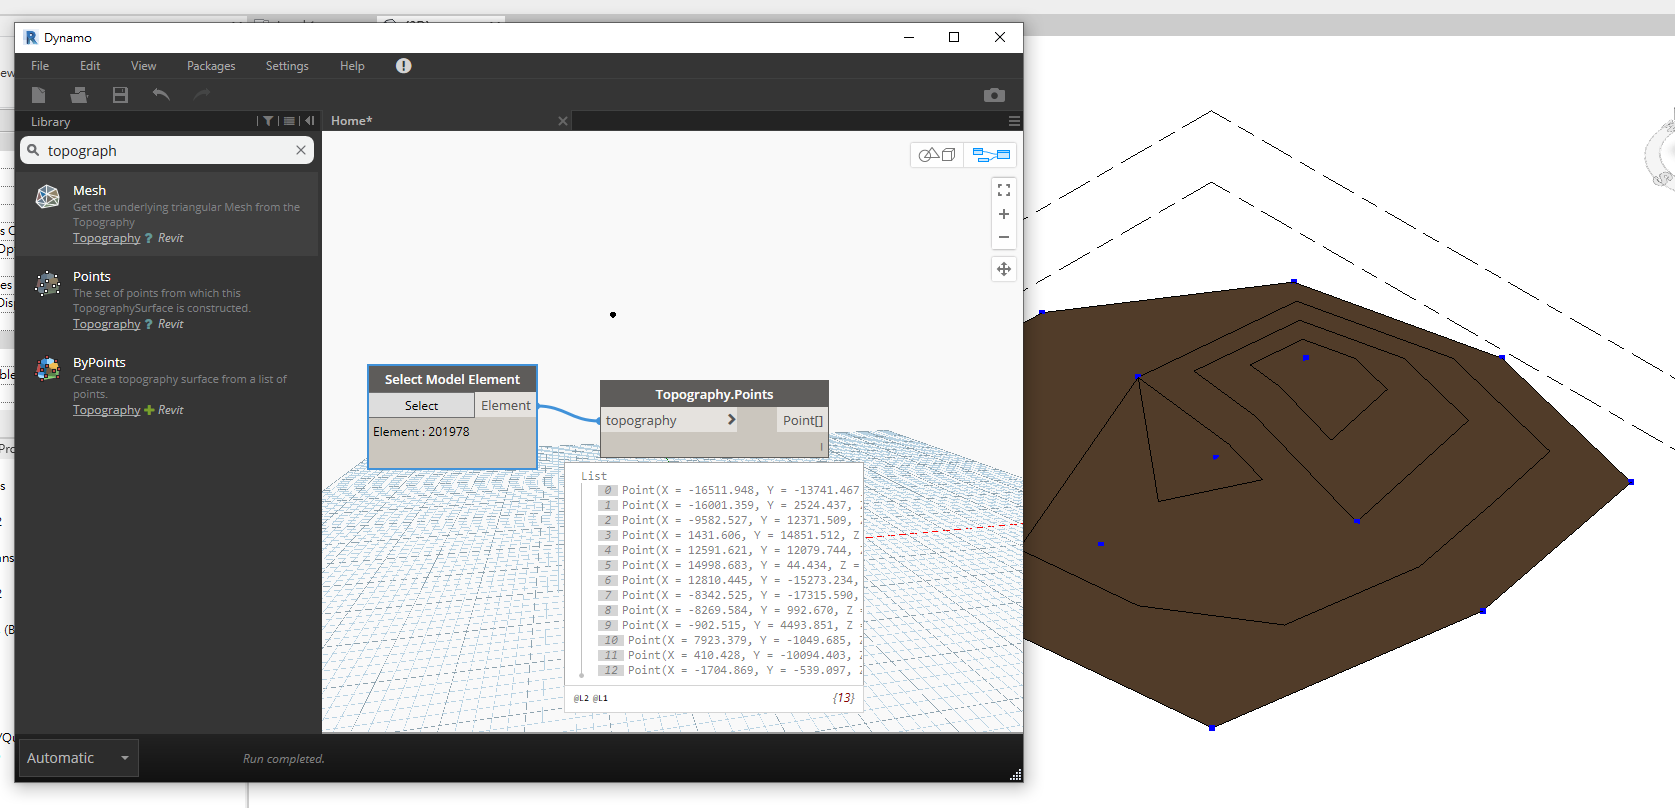Open the Help menu
This screenshot has height=808, width=1675.
click(x=352, y=66)
